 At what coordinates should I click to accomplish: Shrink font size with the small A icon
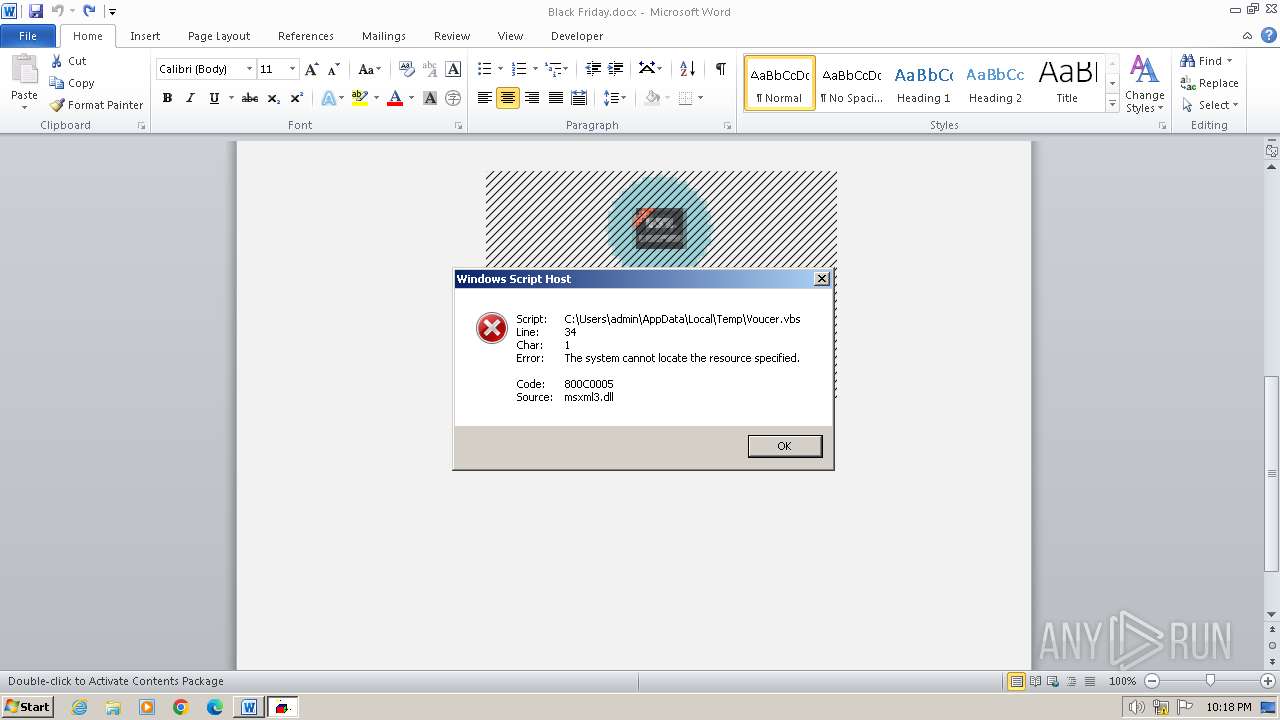point(334,69)
